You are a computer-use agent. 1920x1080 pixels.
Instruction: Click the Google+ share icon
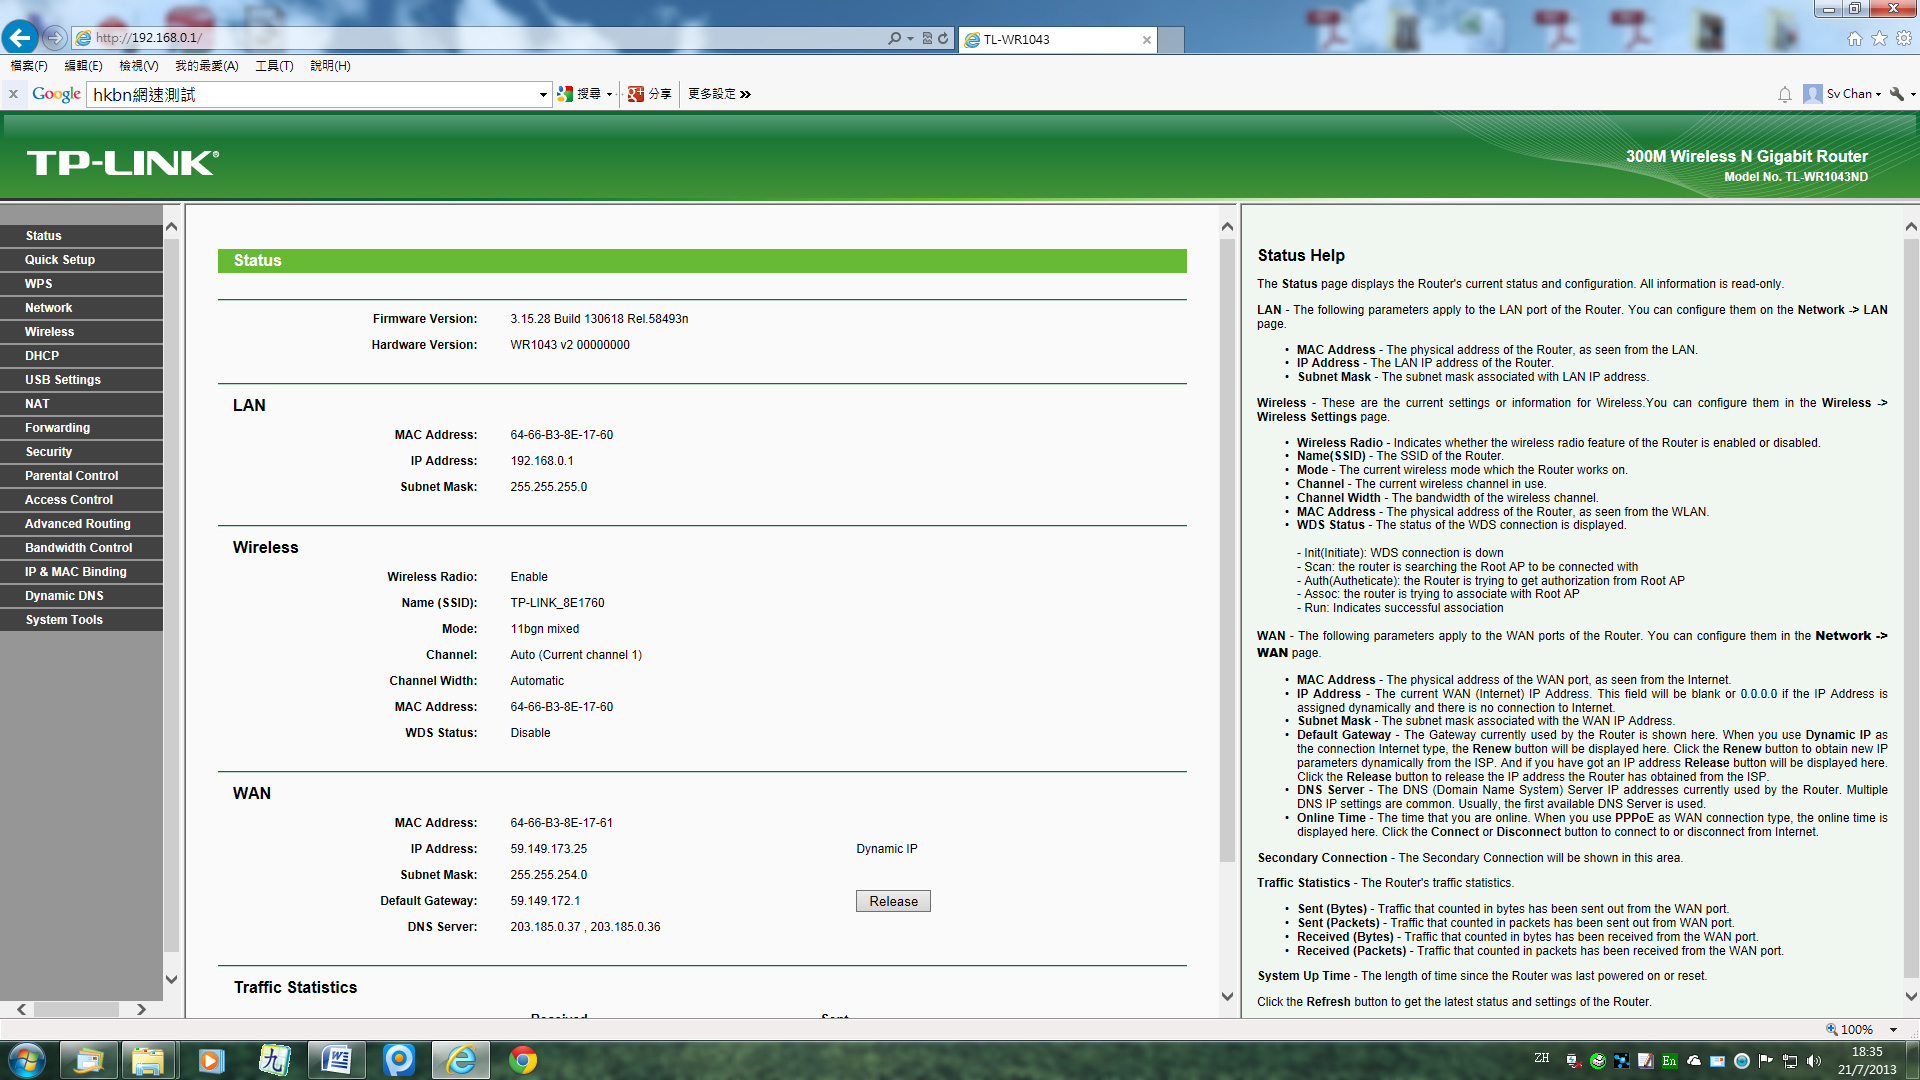point(636,94)
